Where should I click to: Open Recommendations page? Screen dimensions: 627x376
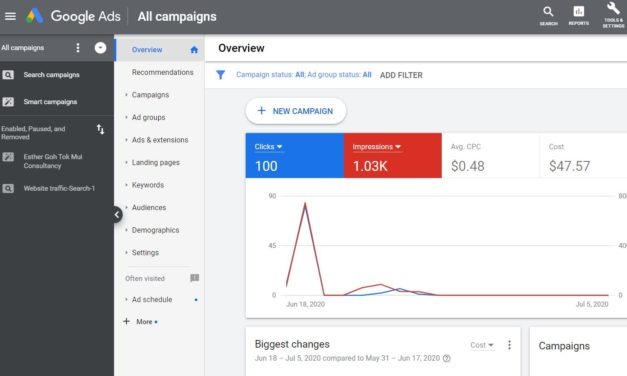tap(162, 72)
